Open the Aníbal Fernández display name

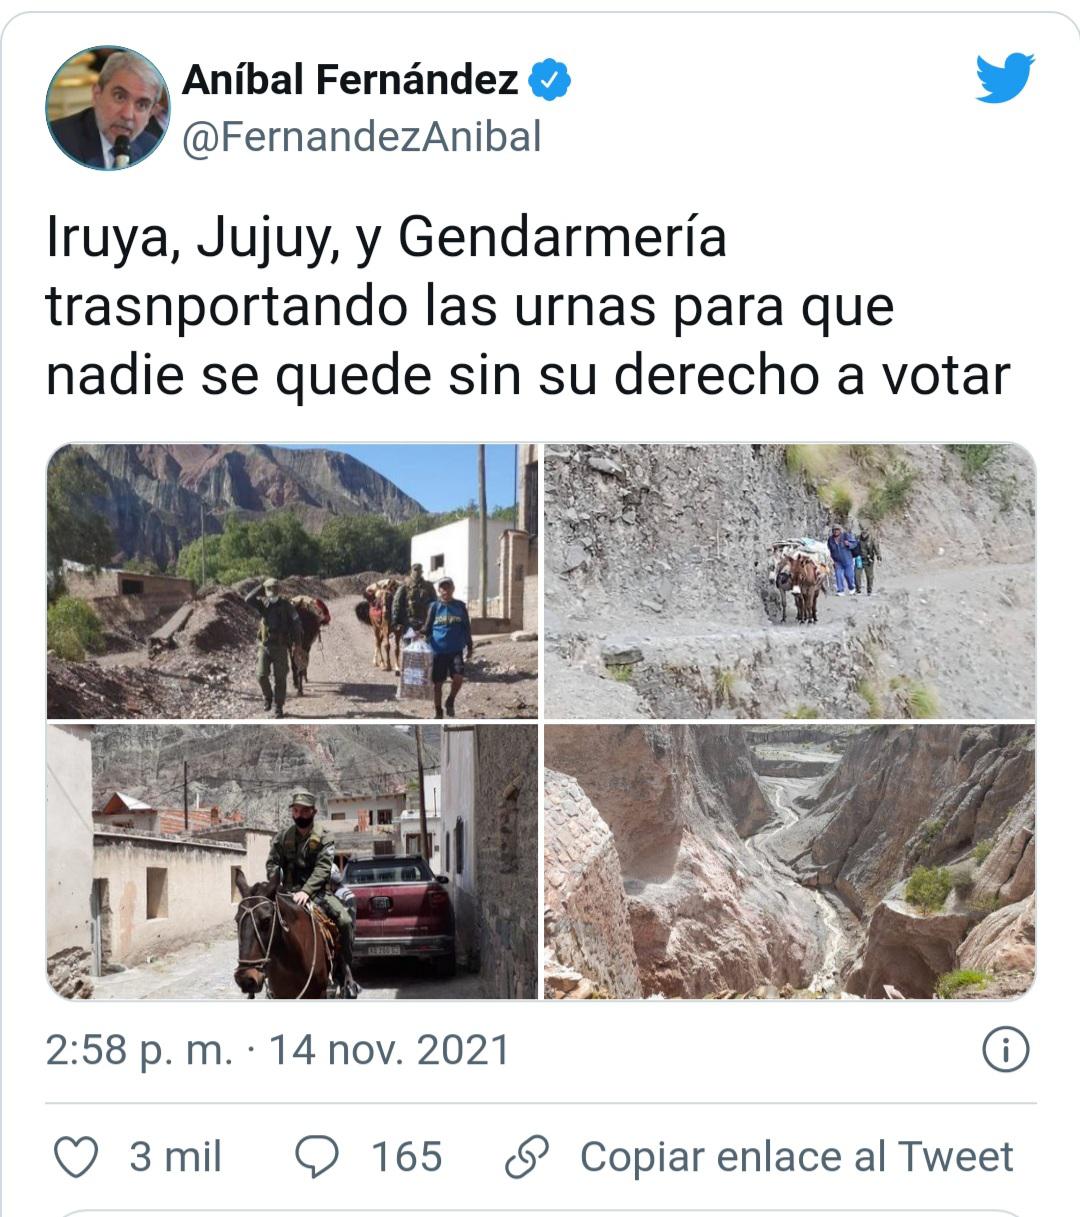350,80
